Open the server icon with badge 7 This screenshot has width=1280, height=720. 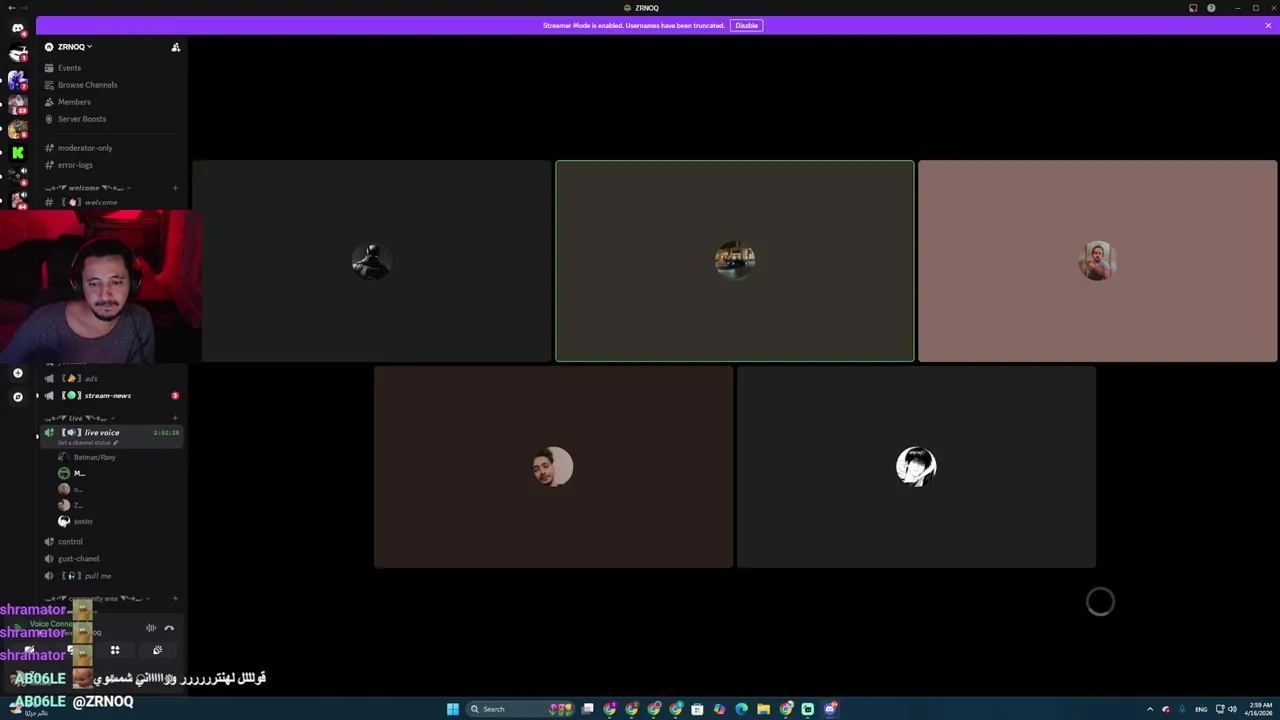click(17, 79)
